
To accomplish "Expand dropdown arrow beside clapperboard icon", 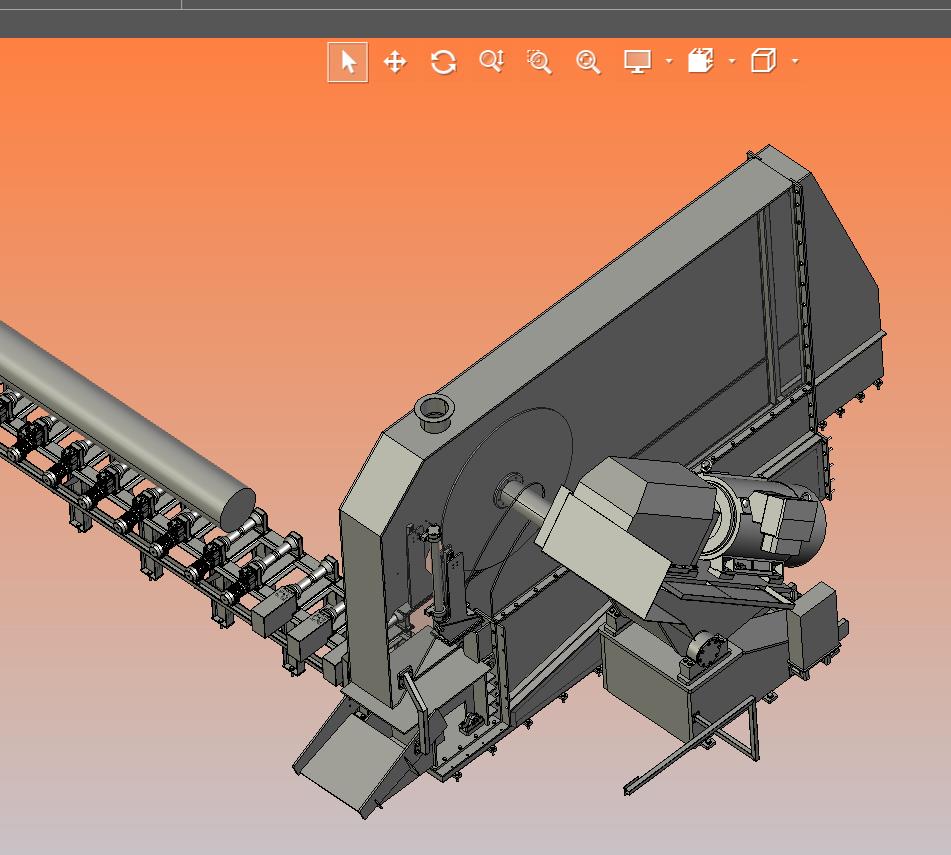I will [732, 61].
